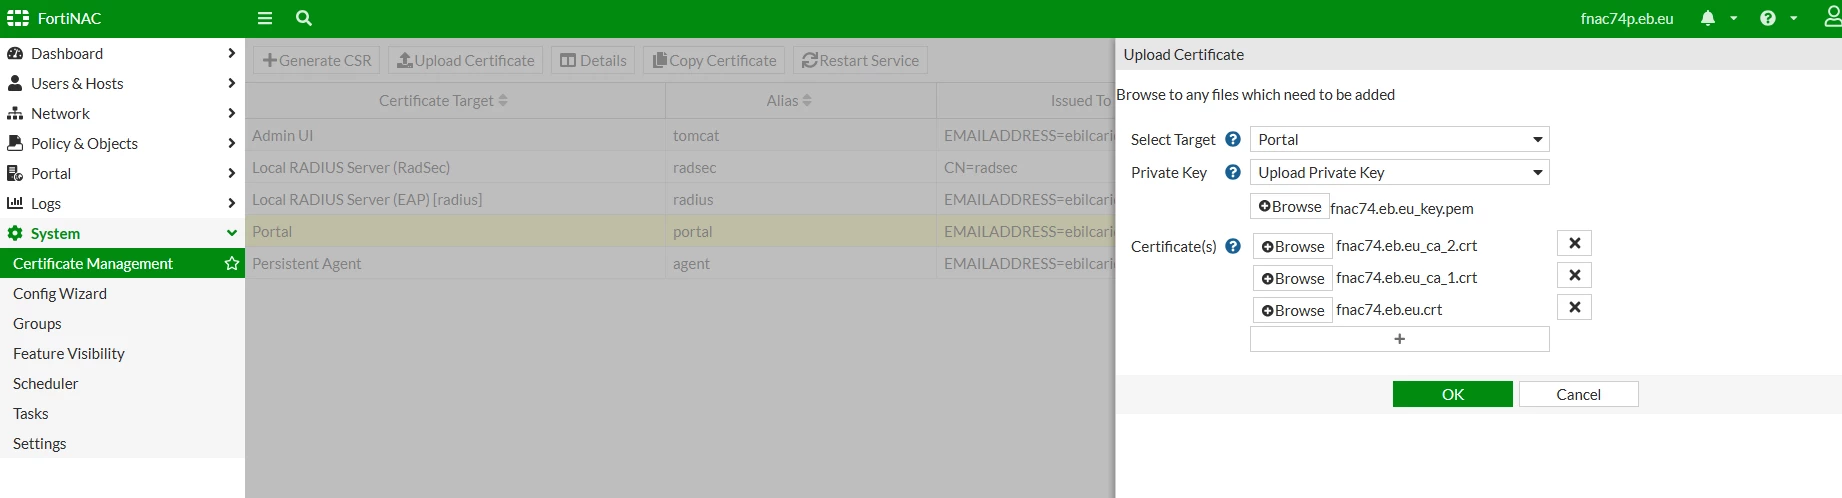The image size is (1842, 498).
Task: Open the help question mark menu
Action: click(1768, 18)
